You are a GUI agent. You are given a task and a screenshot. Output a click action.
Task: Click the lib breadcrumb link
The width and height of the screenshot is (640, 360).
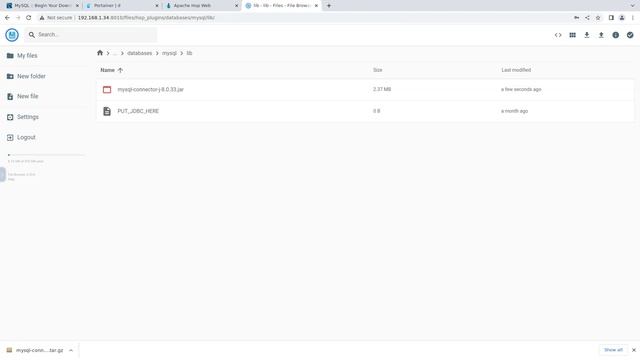tap(189, 53)
